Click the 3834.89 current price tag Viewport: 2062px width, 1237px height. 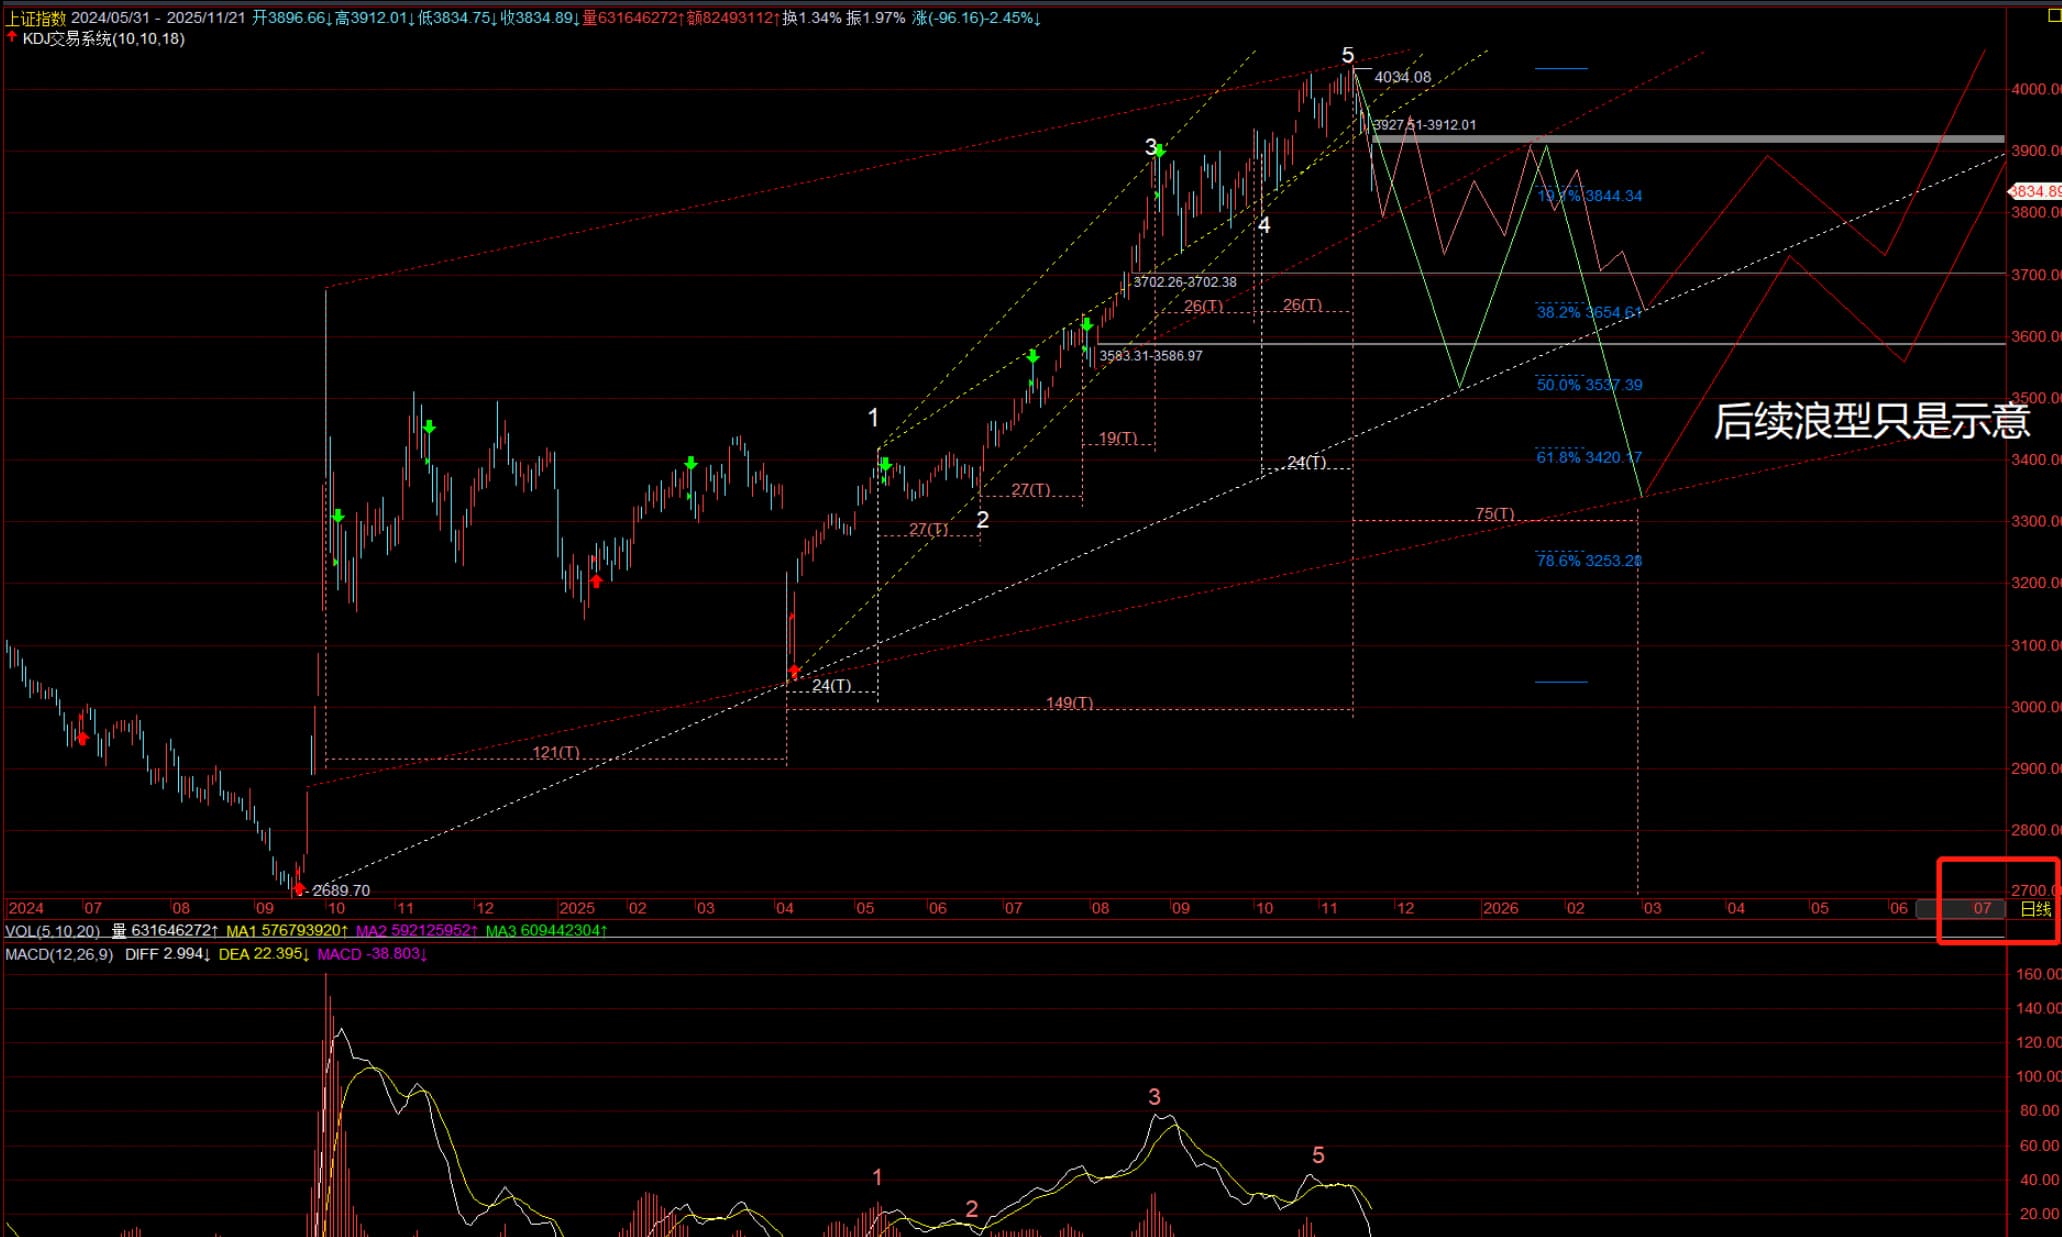pos(2036,191)
